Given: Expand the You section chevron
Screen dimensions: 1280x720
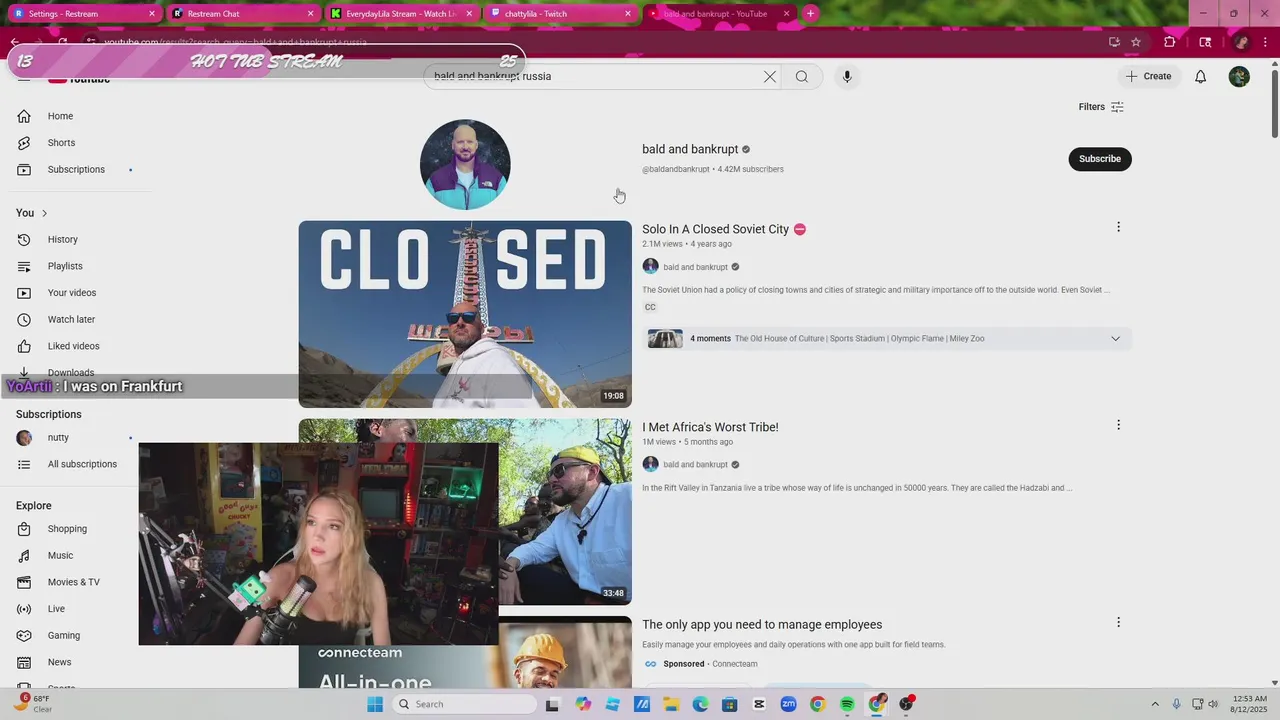Looking at the screenshot, I should point(44,214).
